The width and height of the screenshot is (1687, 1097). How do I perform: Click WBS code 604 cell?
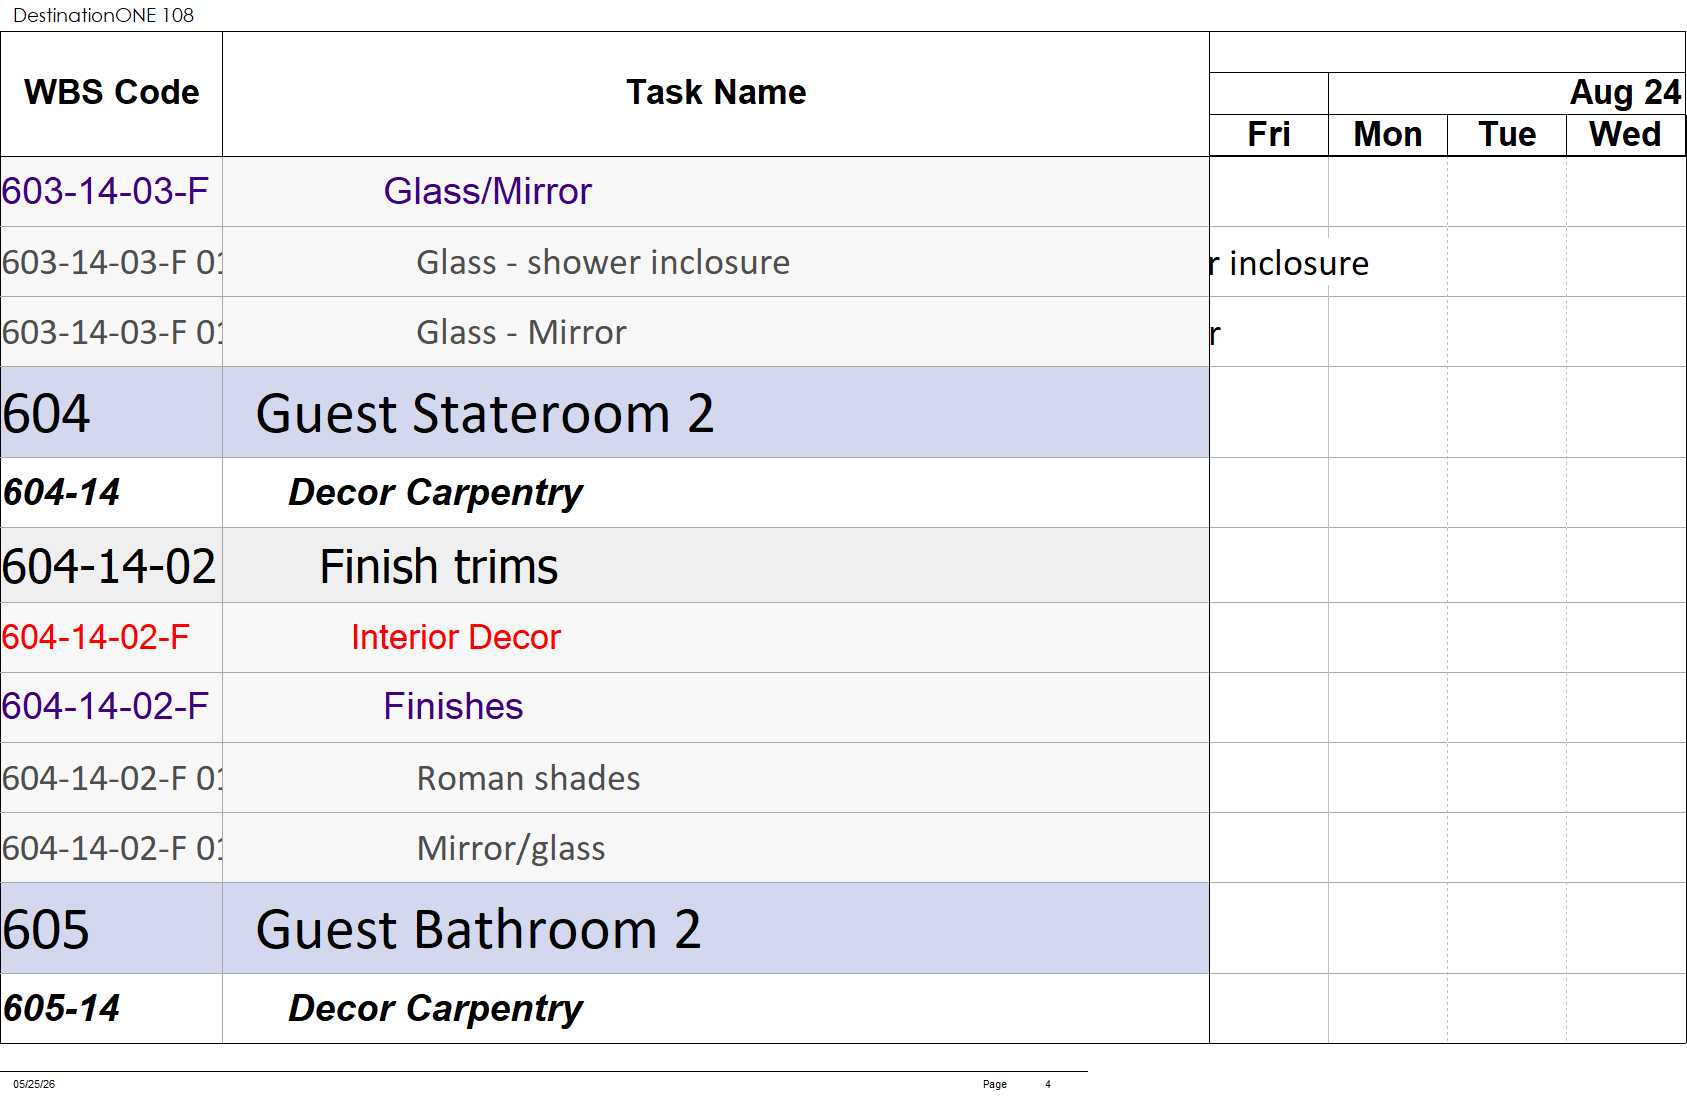click(111, 413)
